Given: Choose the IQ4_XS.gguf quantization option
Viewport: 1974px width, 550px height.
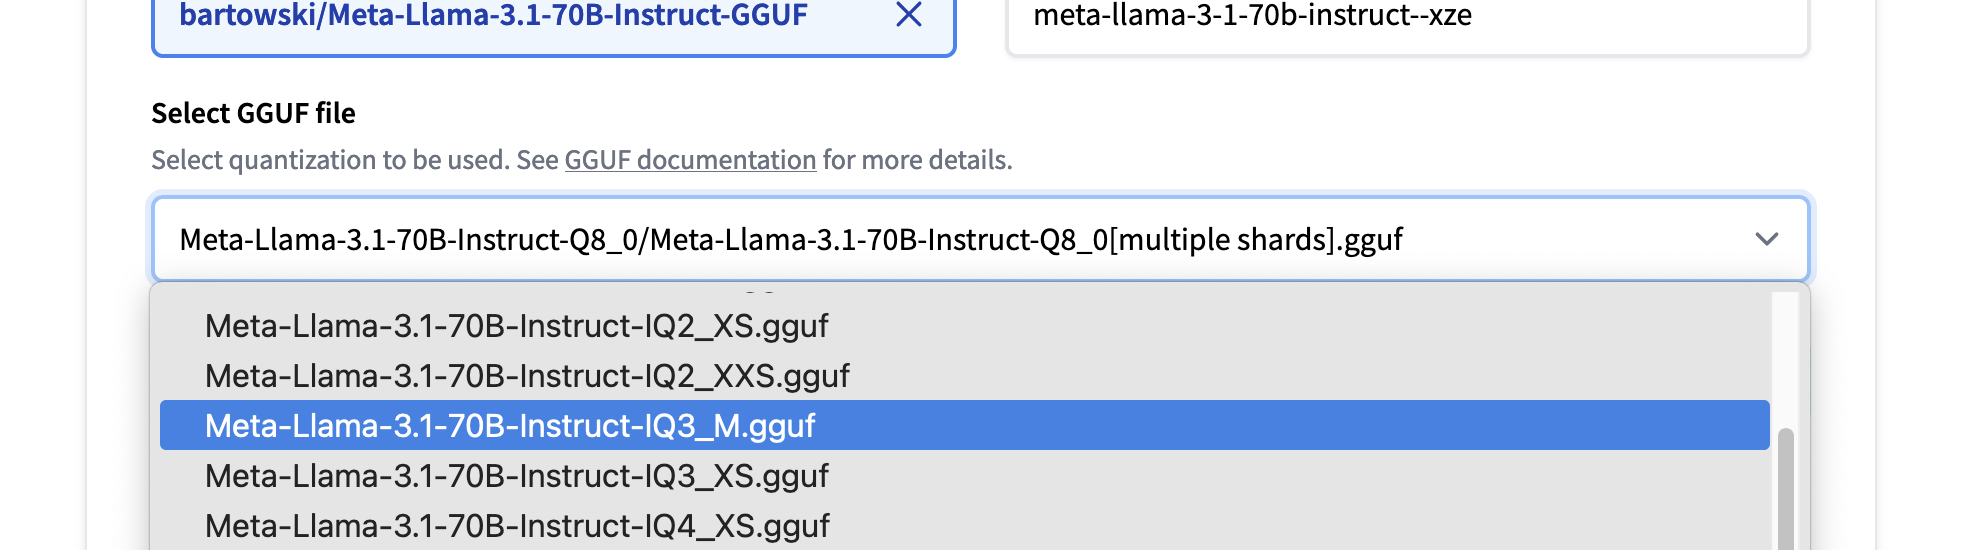Looking at the screenshot, I should click(x=516, y=526).
